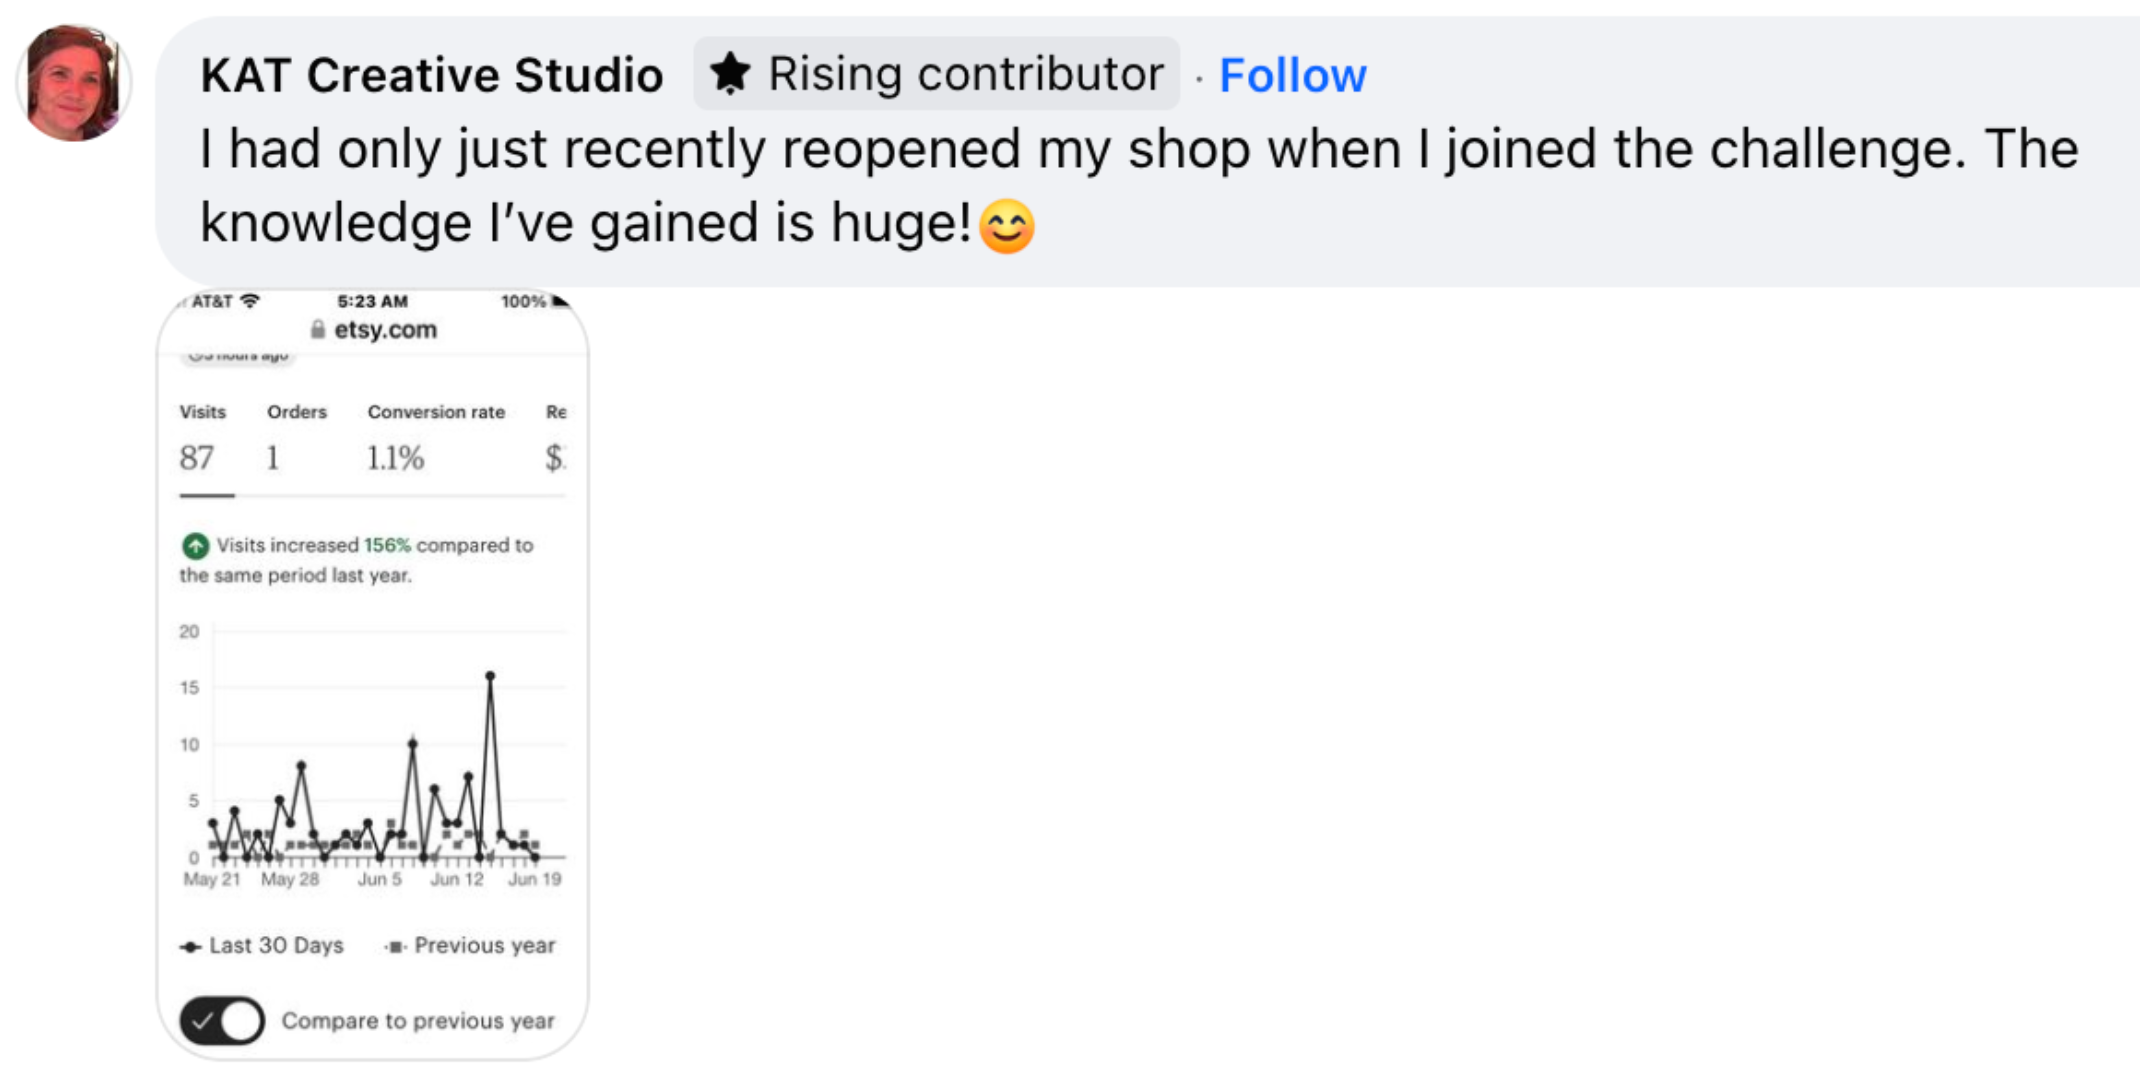
Task: Select the Visits stat tab
Action: pyautogui.click(x=202, y=438)
